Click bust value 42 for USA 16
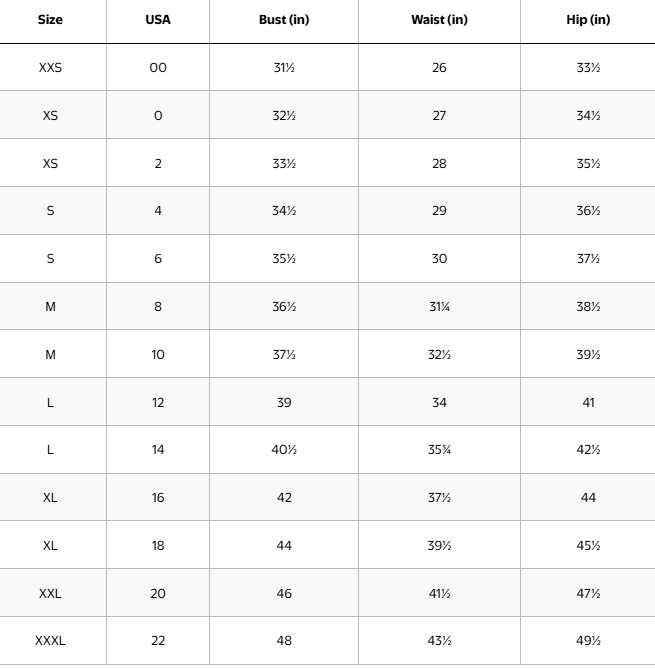The height and width of the screenshot is (670, 655). [x=284, y=498]
